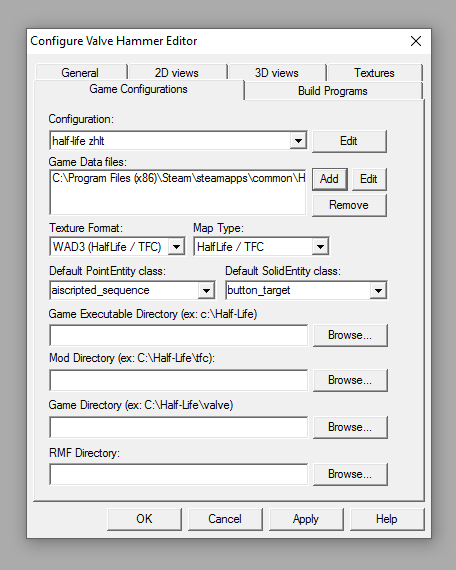The height and width of the screenshot is (570, 456).
Task: Click the OK button
Action: (144, 519)
